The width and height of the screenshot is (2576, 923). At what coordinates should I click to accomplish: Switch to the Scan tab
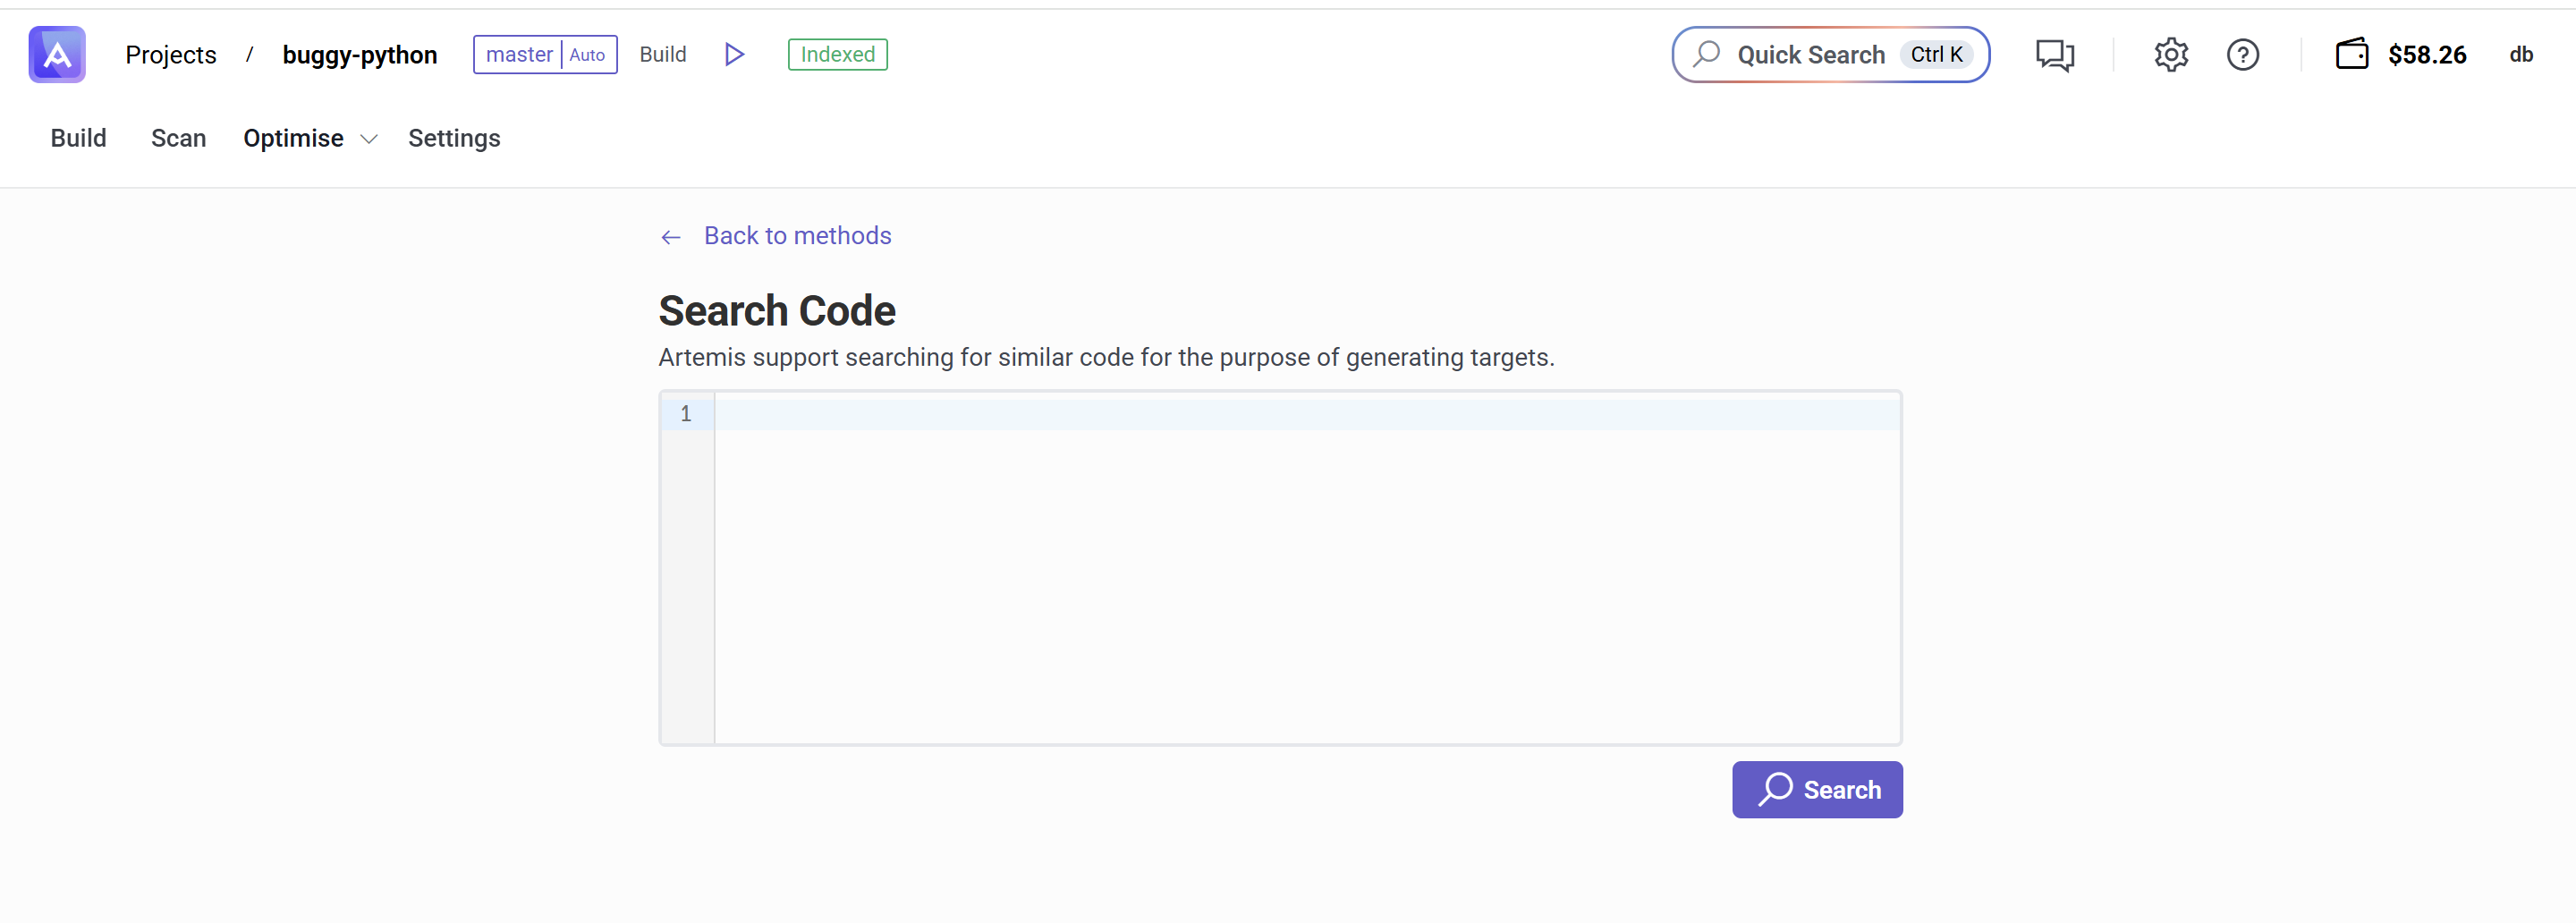[x=178, y=138]
